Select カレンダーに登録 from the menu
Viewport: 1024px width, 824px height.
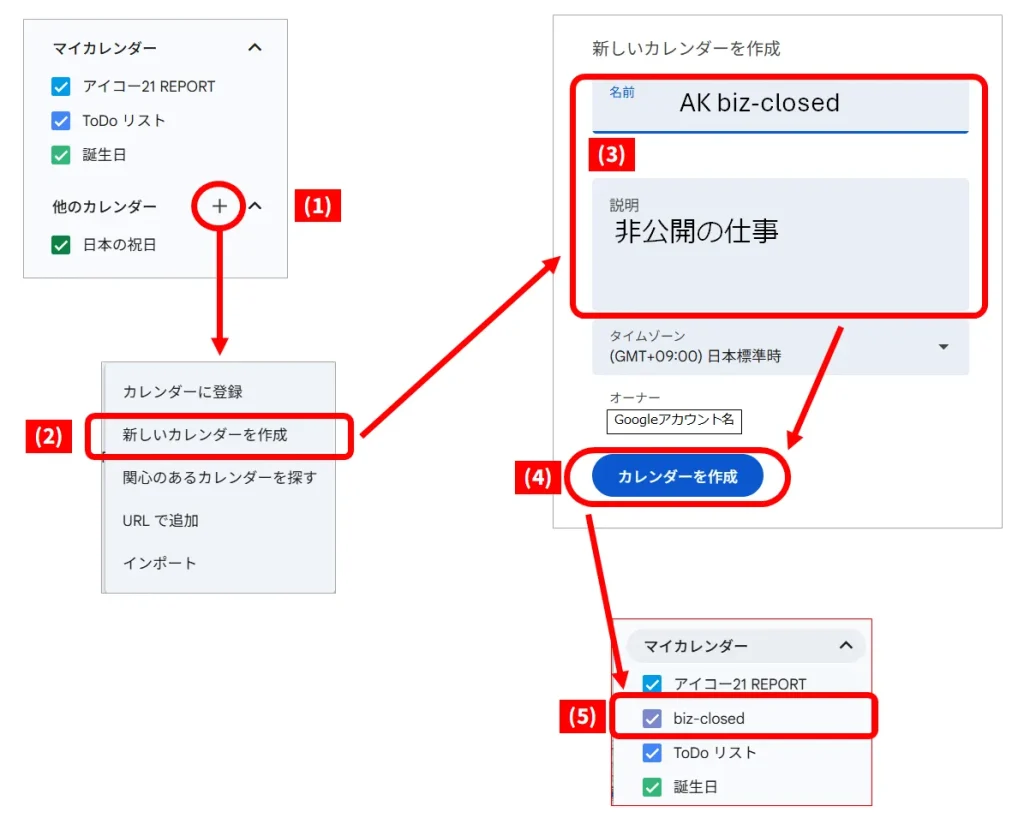coord(183,392)
